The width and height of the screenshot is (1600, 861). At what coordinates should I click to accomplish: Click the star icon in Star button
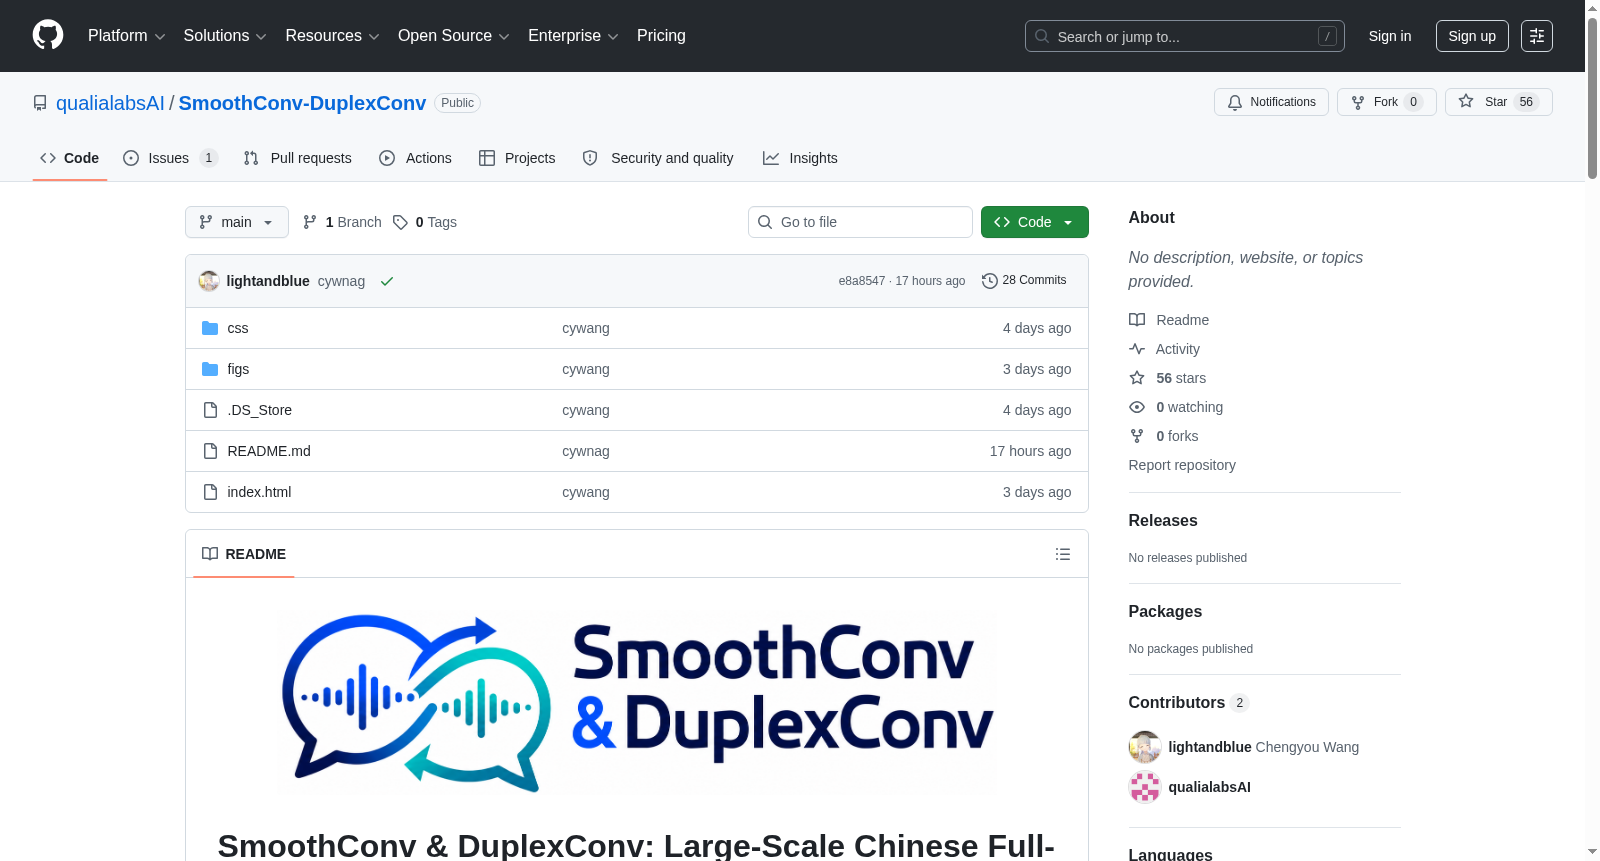(1466, 101)
